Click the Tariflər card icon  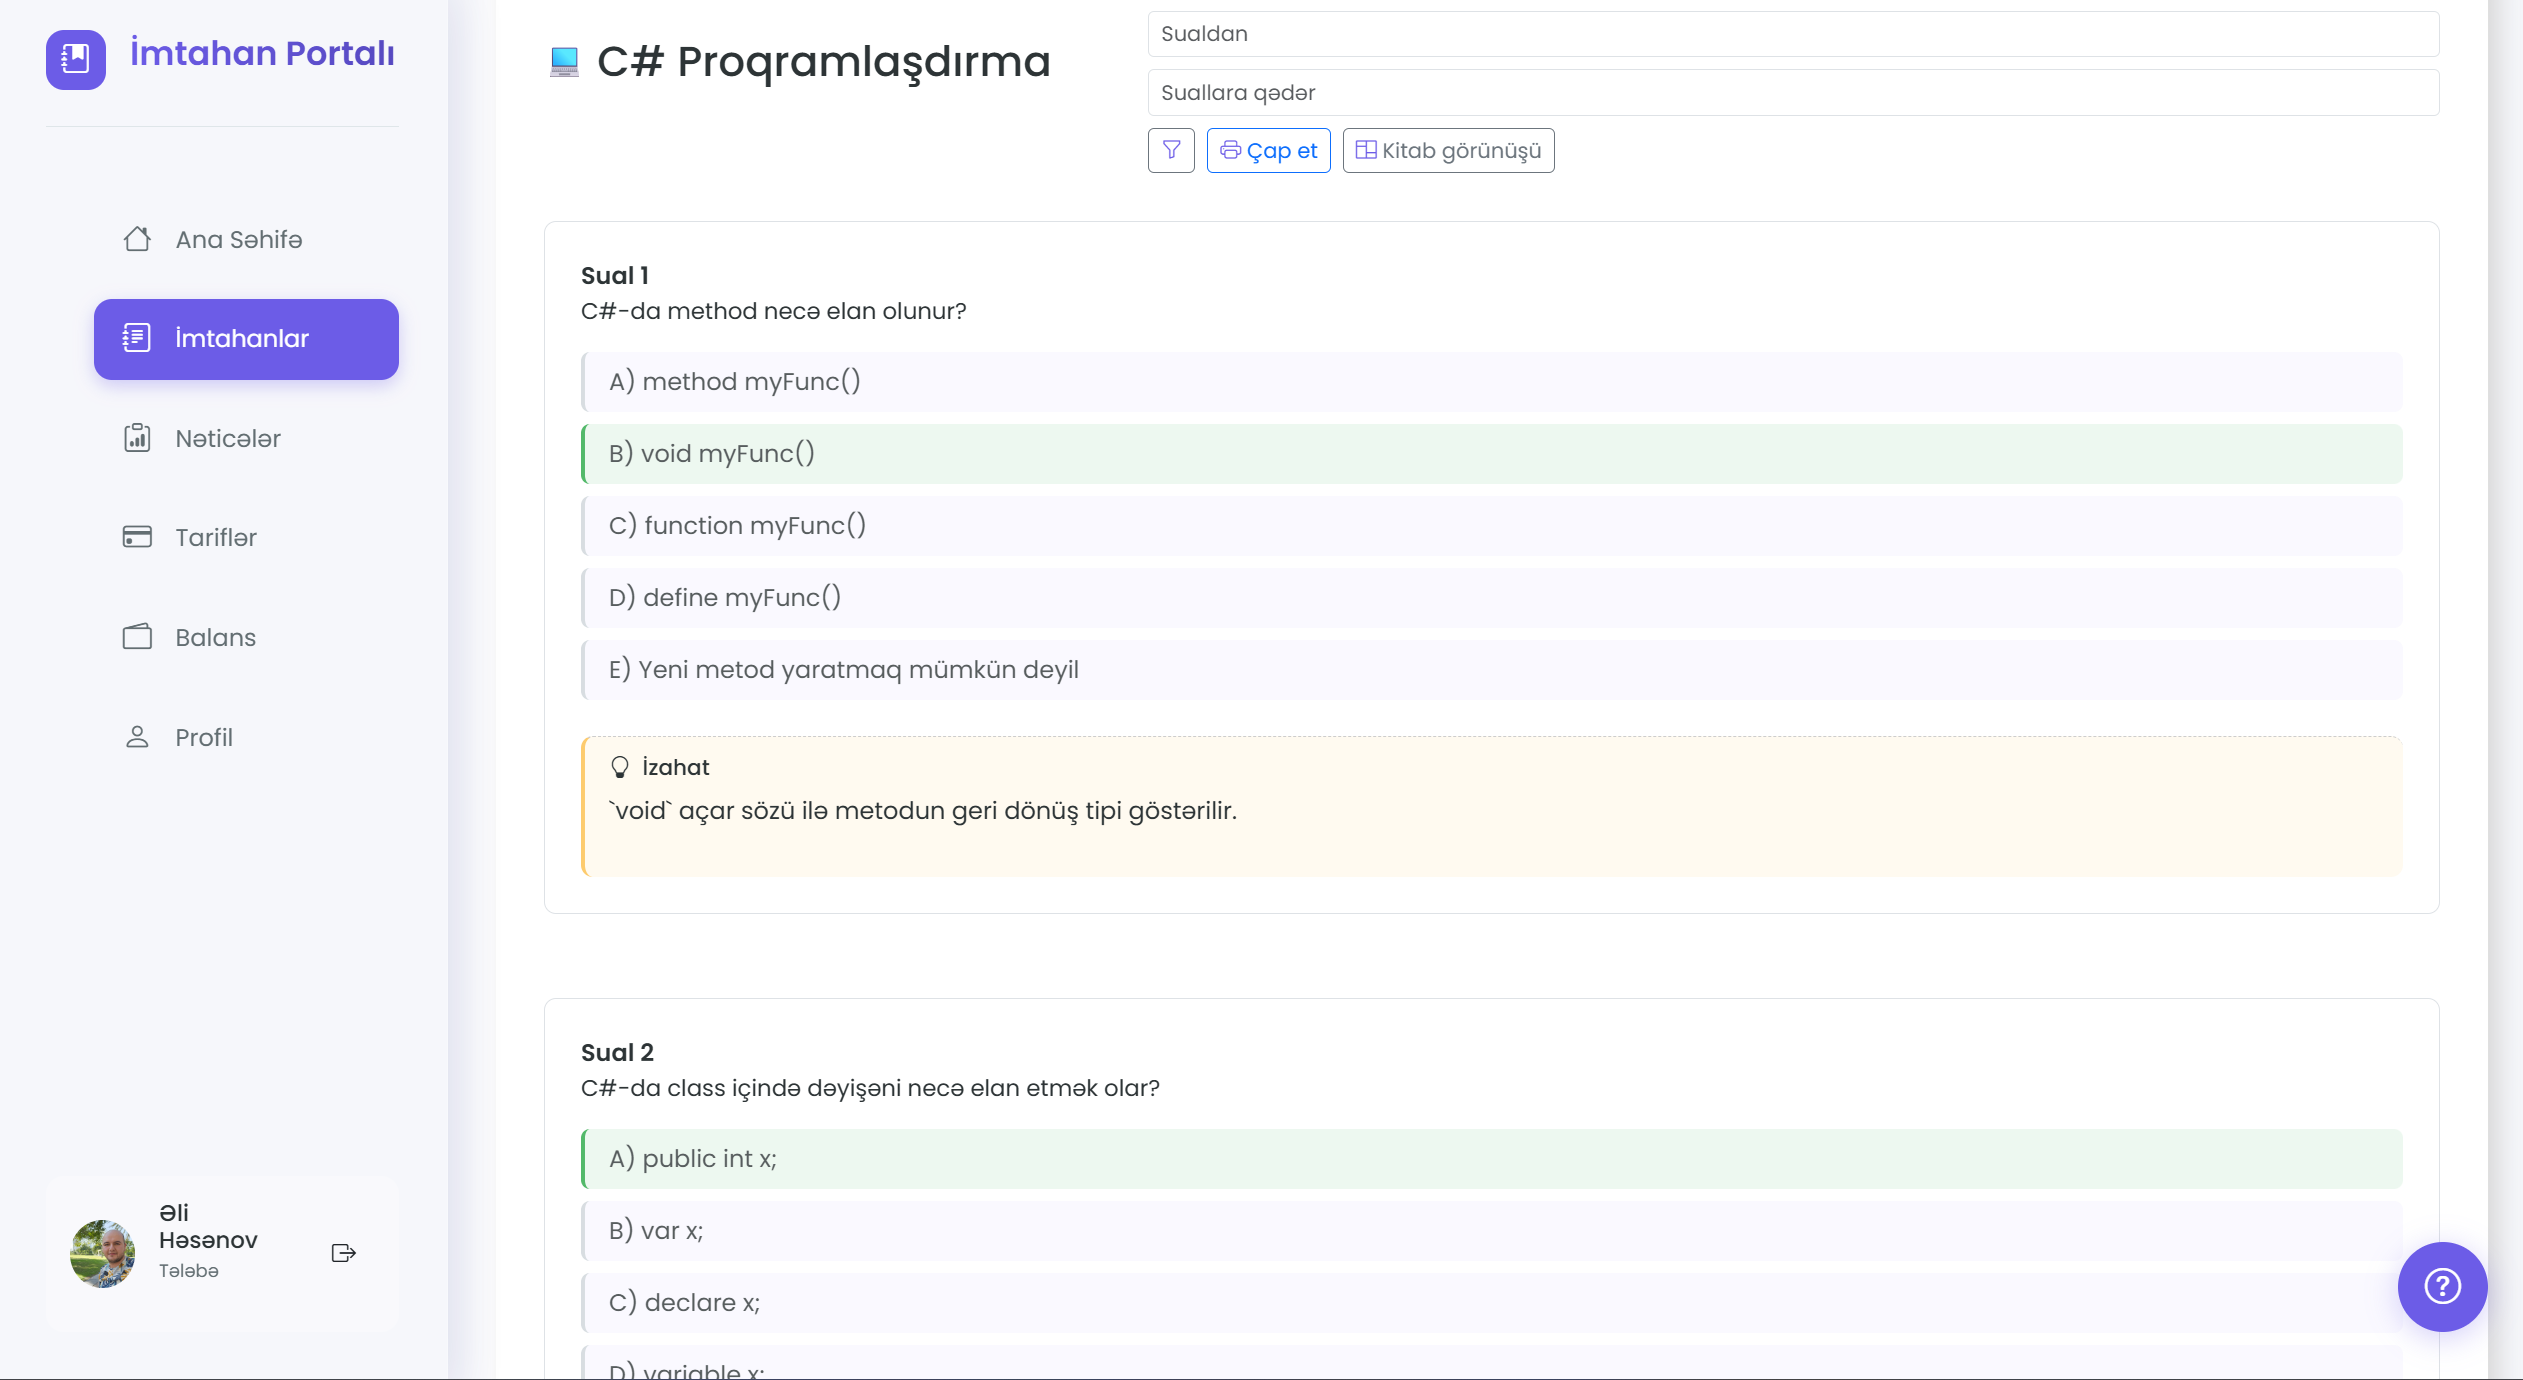pyautogui.click(x=137, y=537)
